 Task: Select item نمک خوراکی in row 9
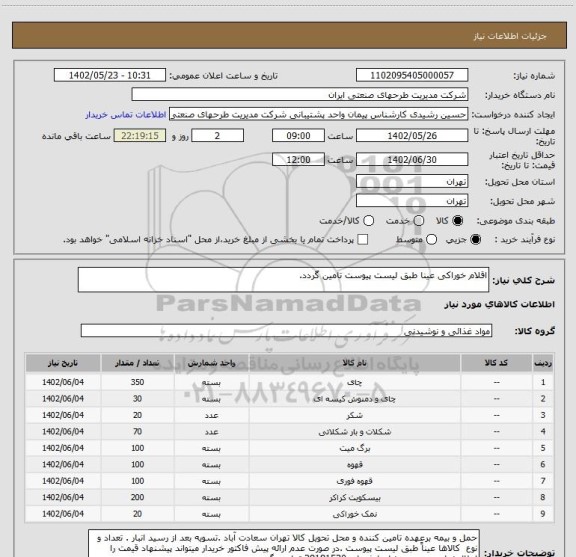point(354,514)
